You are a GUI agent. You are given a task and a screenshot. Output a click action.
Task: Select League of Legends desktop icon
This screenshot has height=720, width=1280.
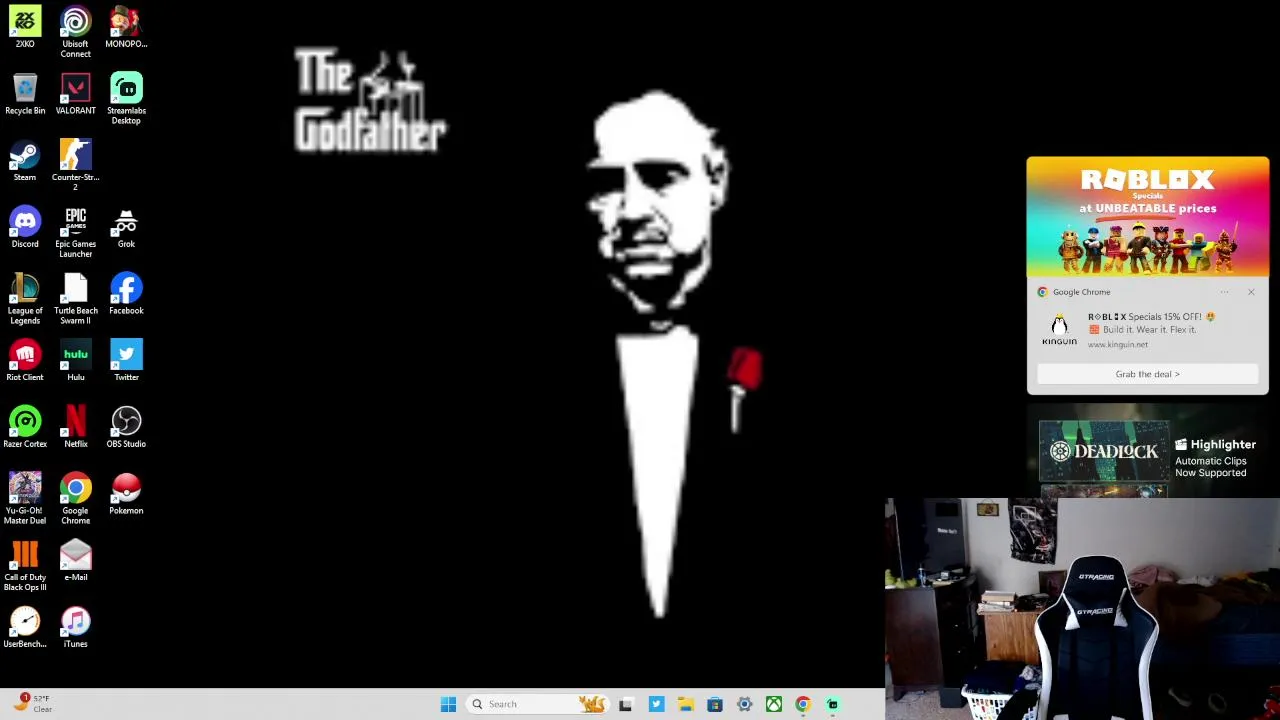pyautogui.click(x=25, y=299)
